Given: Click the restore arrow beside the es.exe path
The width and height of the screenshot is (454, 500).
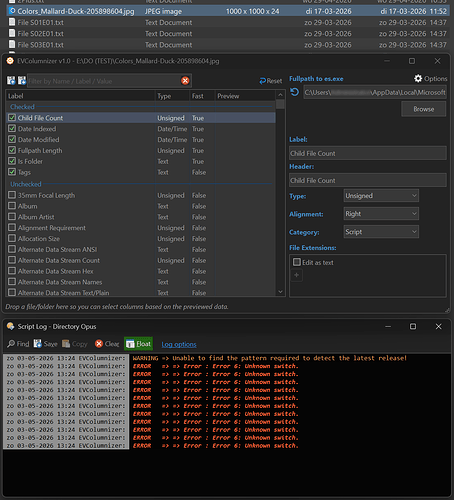Looking at the screenshot, I should tap(294, 92).
